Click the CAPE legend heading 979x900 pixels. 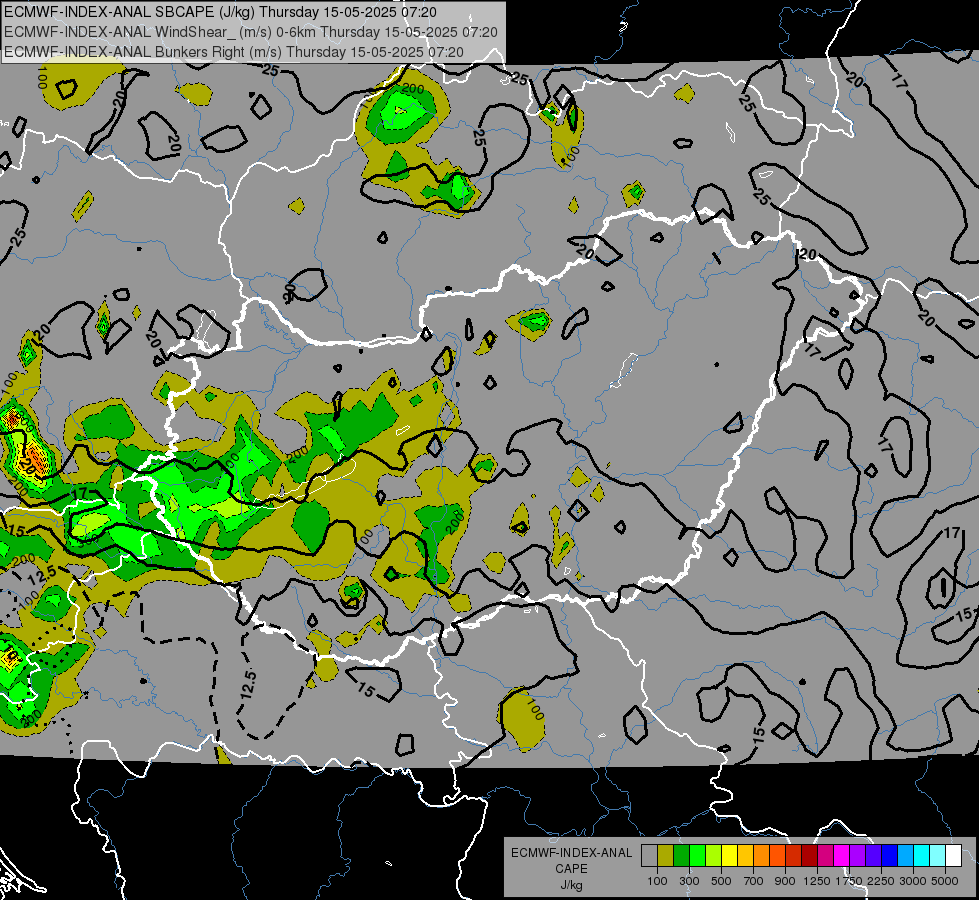click(x=571, y=868)
